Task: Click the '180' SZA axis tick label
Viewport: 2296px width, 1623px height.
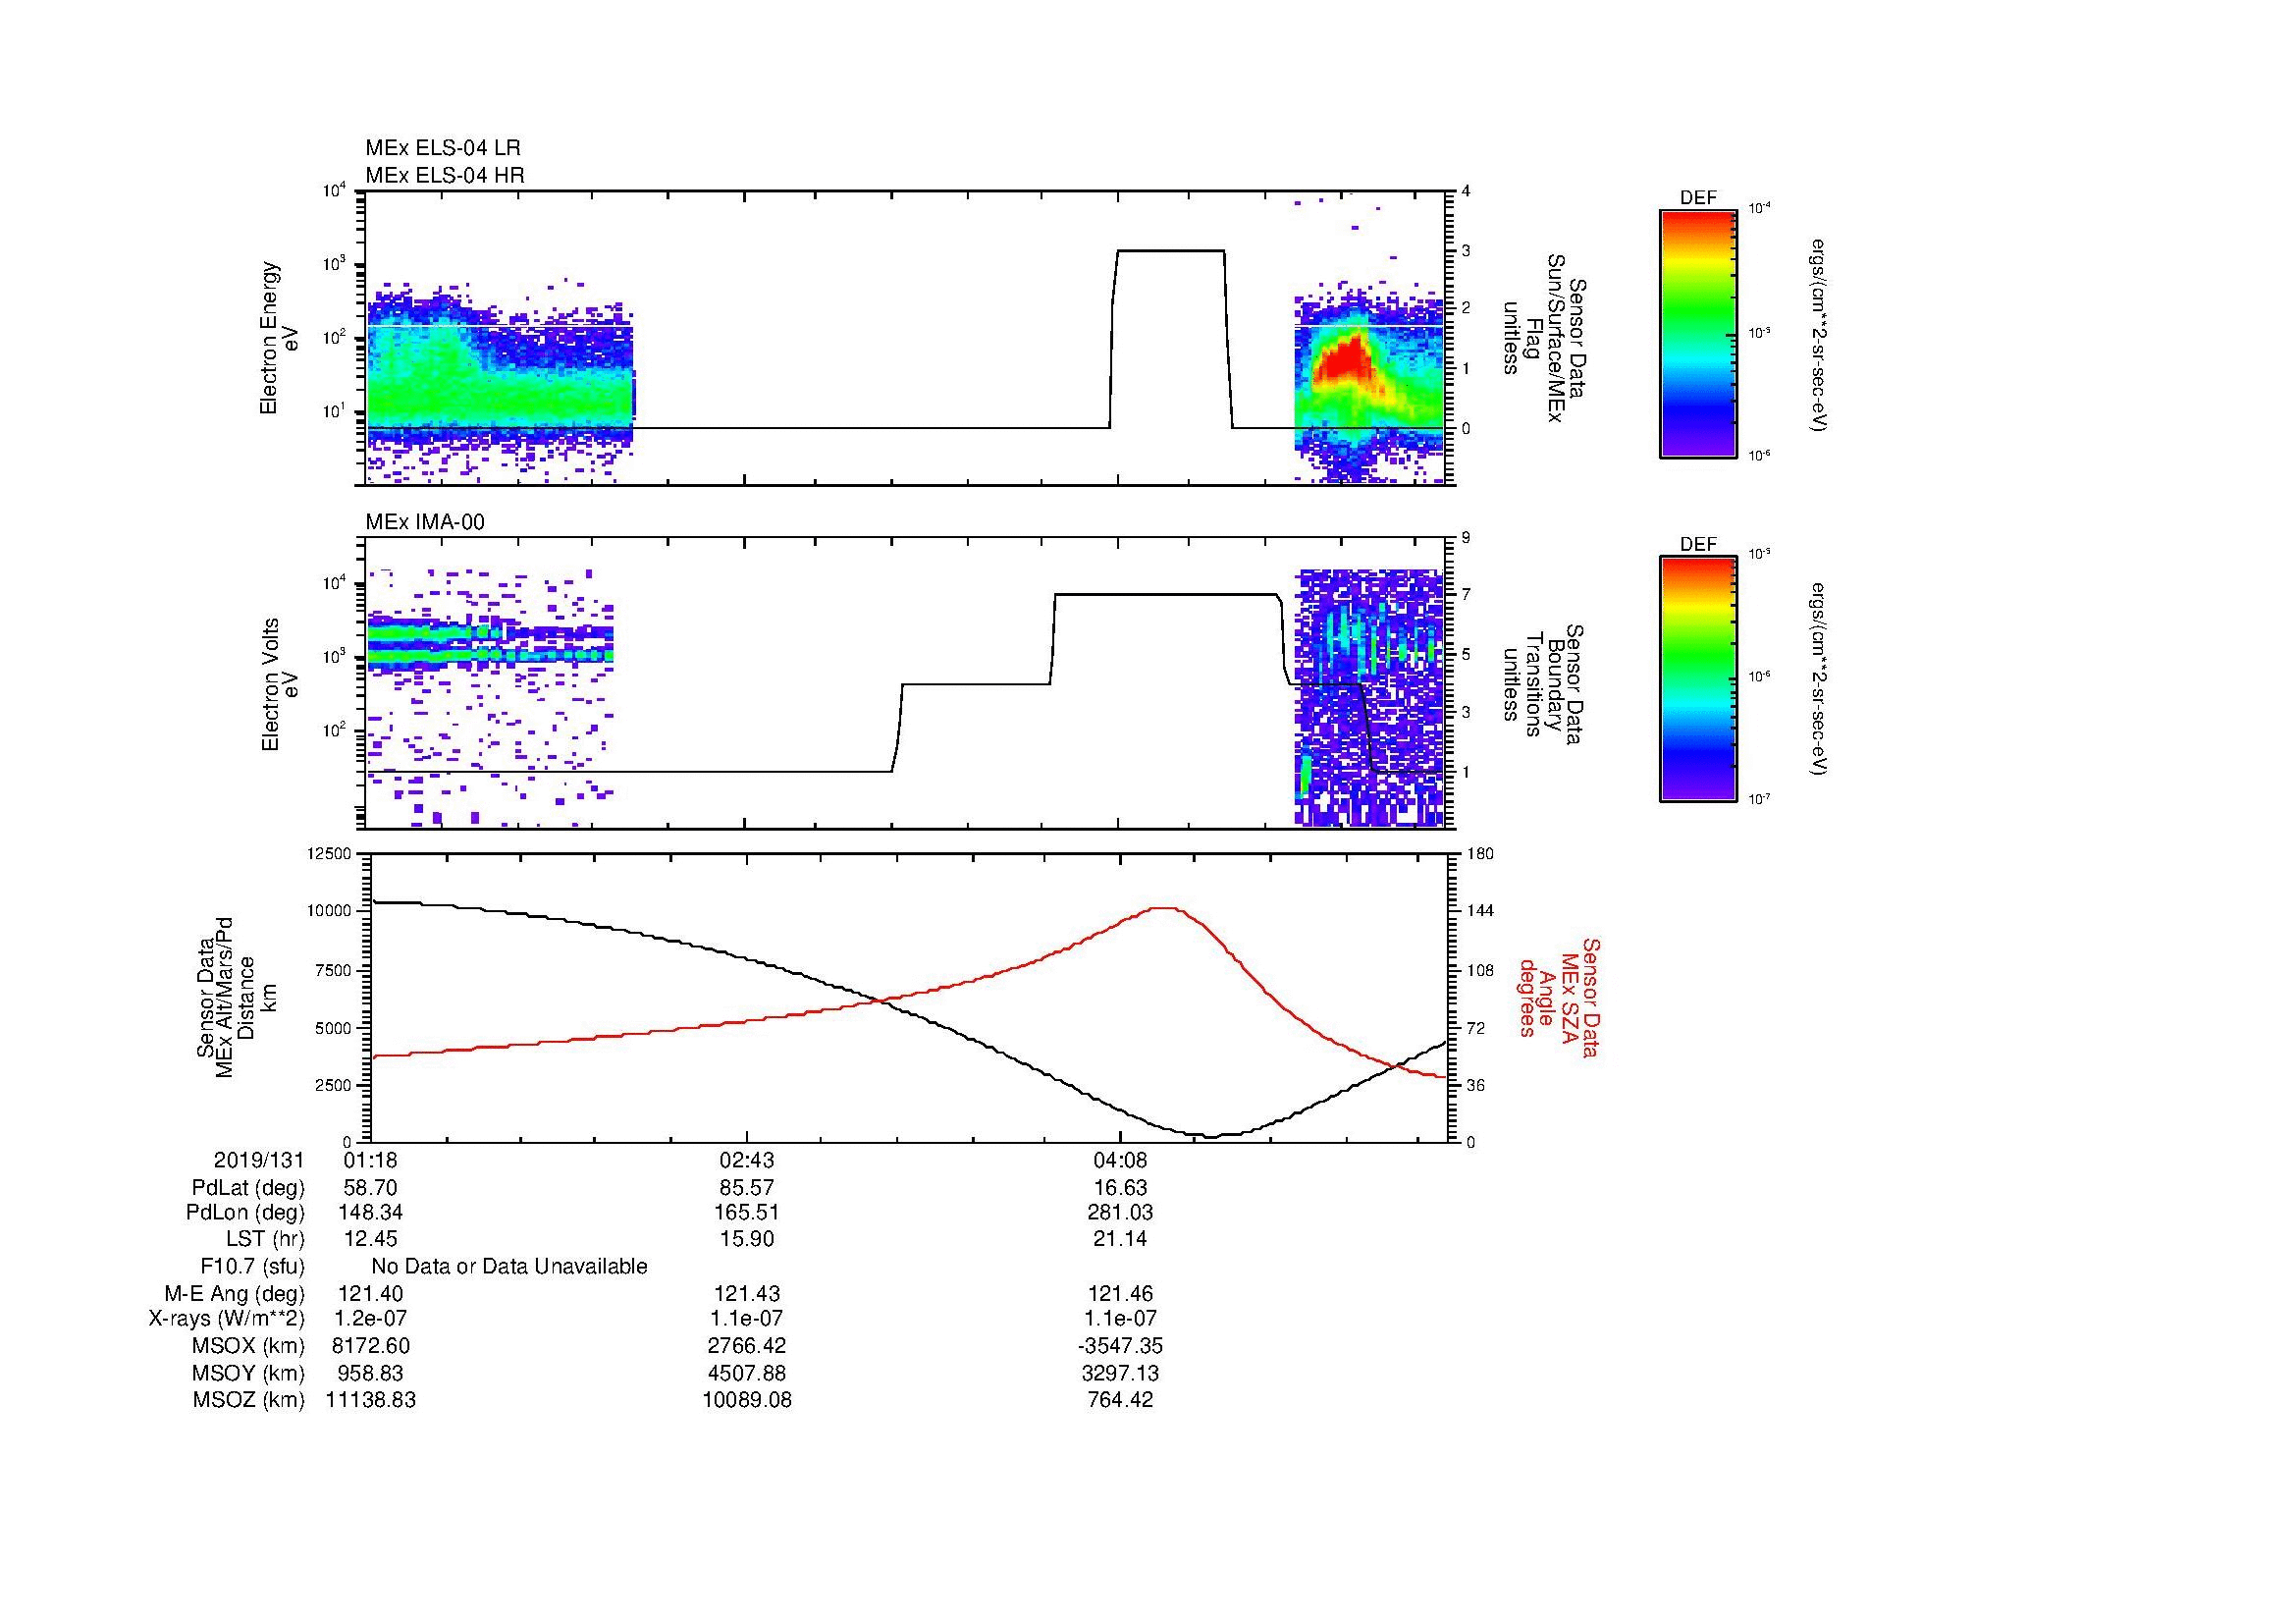Action: pyautogui.click(x=1479, y=854)
